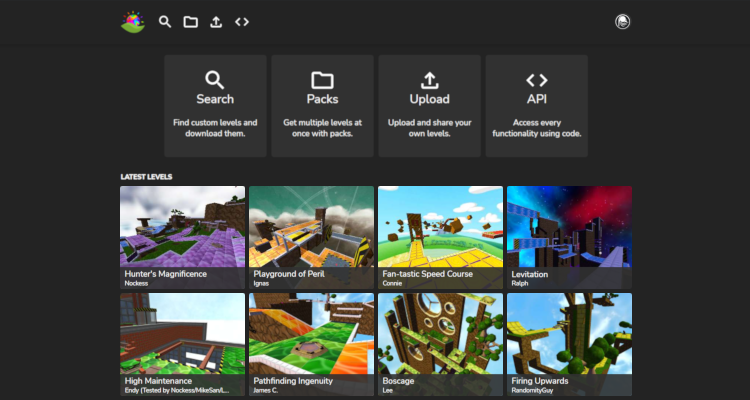Select the Firing Upwards level
750x400 pixels.
569,335
